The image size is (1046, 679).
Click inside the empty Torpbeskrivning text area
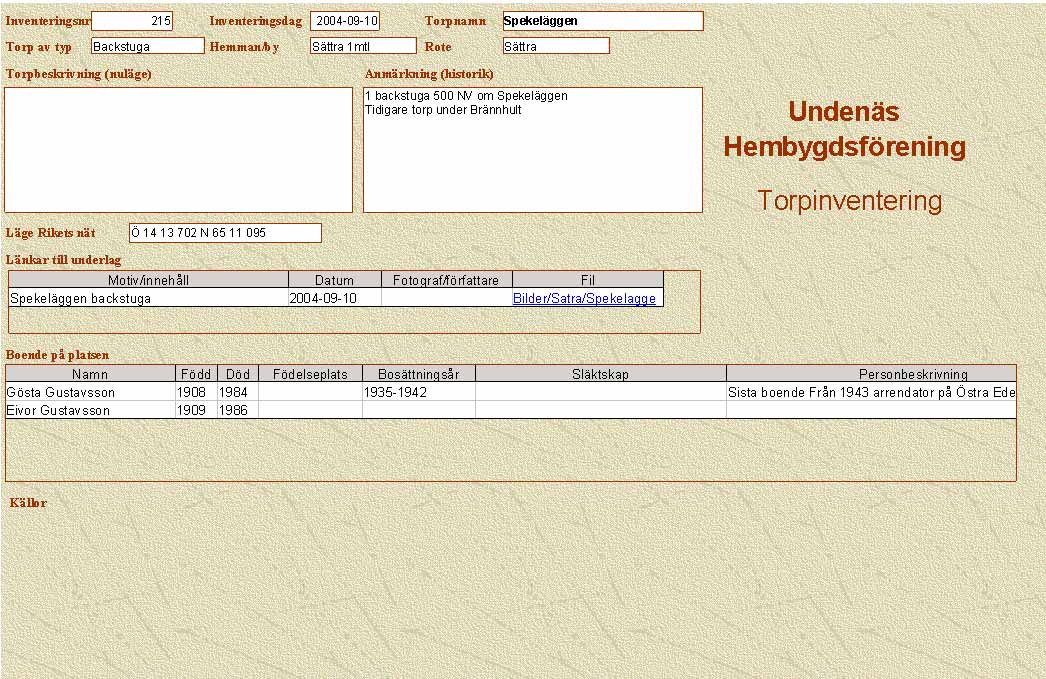(x=178, y=150)
